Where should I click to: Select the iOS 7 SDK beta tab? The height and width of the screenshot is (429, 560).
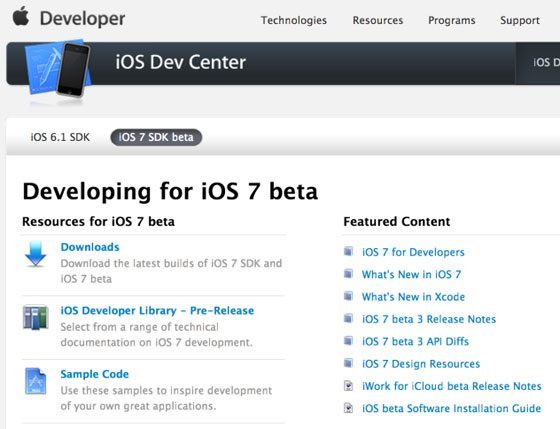click(x=156, y=137)
